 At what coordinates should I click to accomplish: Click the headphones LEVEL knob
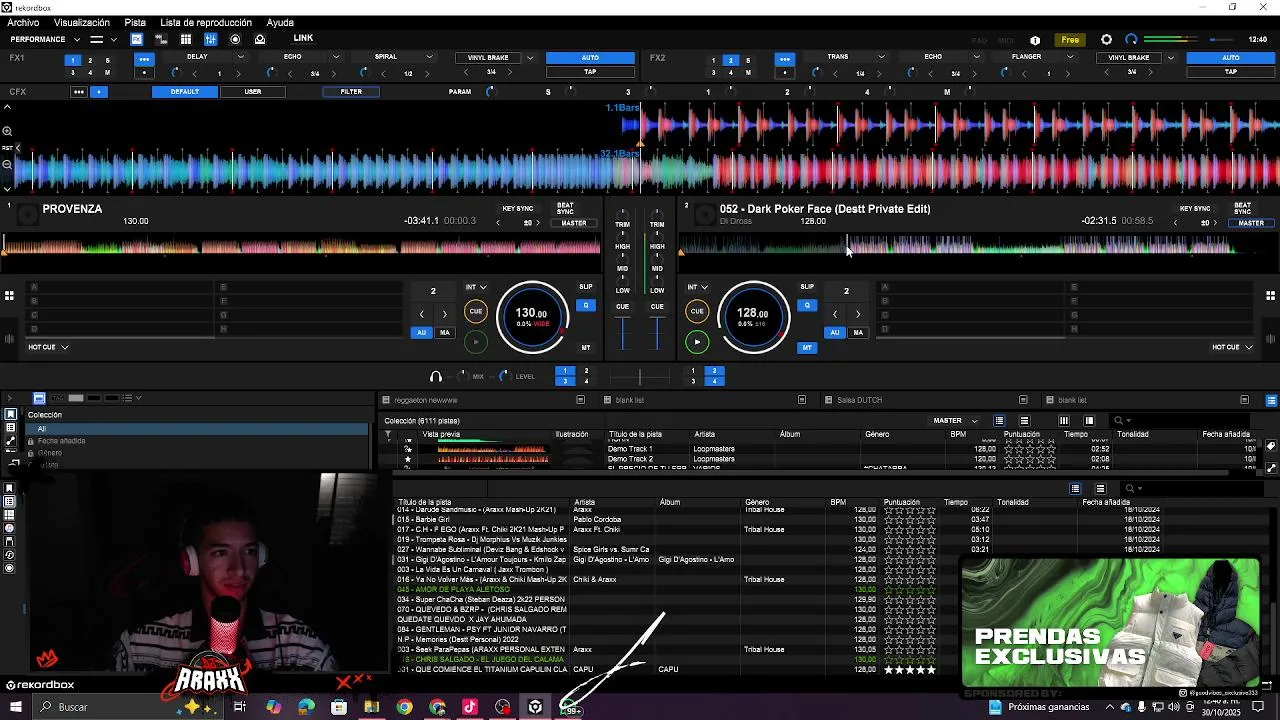504,376
